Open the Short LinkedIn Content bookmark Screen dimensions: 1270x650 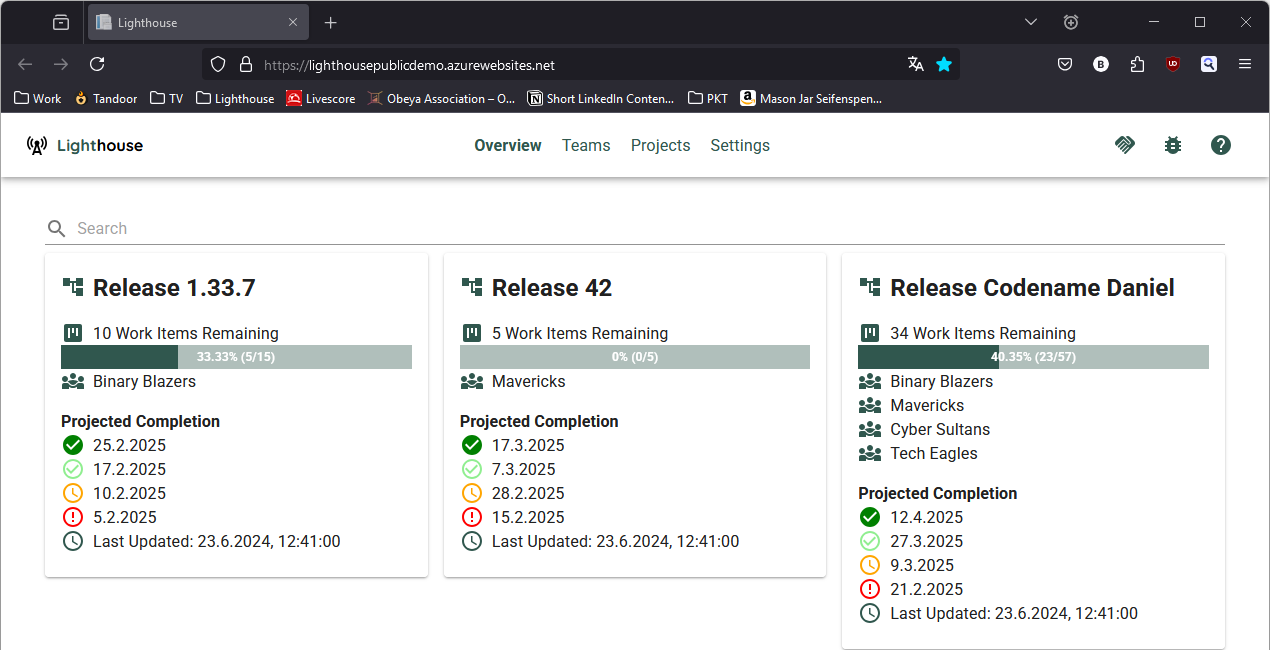(x=601, y=98)
